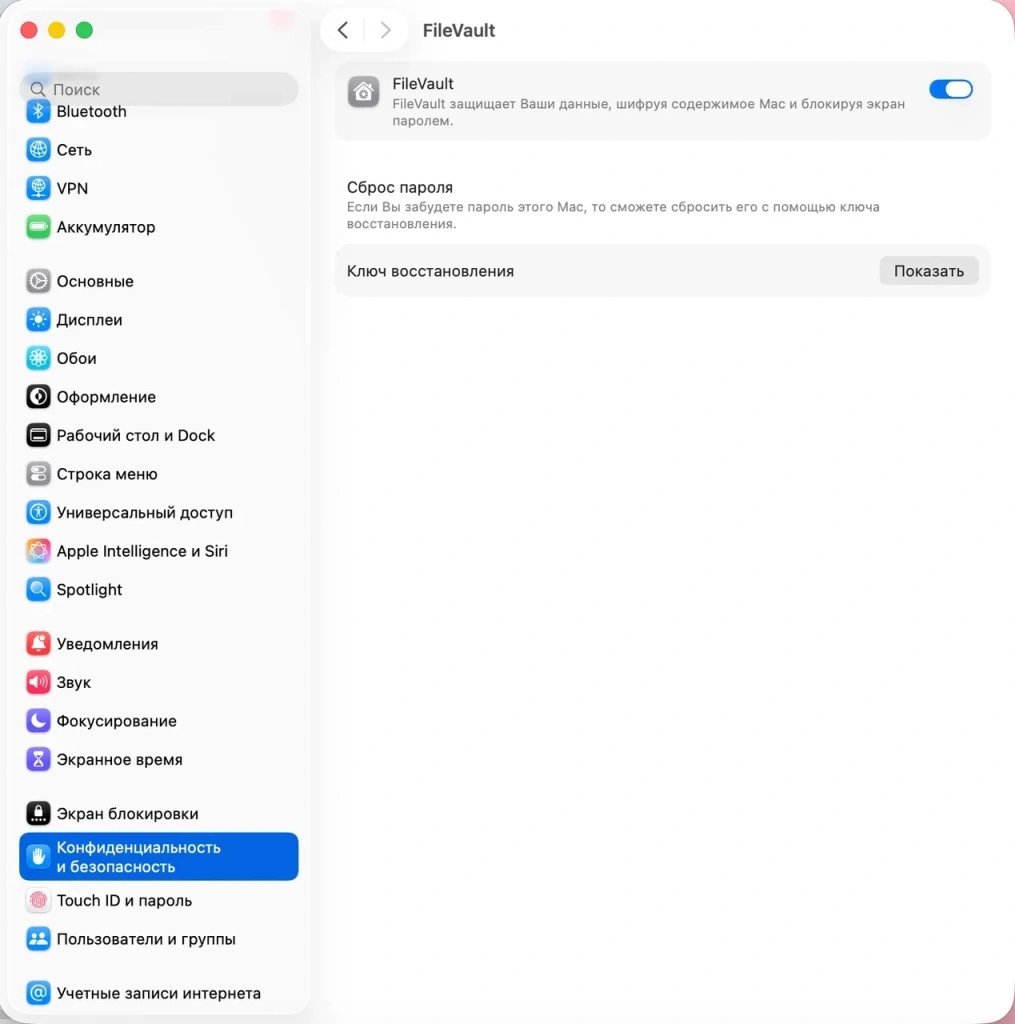Click the forward chevron button

click(385, 30)
